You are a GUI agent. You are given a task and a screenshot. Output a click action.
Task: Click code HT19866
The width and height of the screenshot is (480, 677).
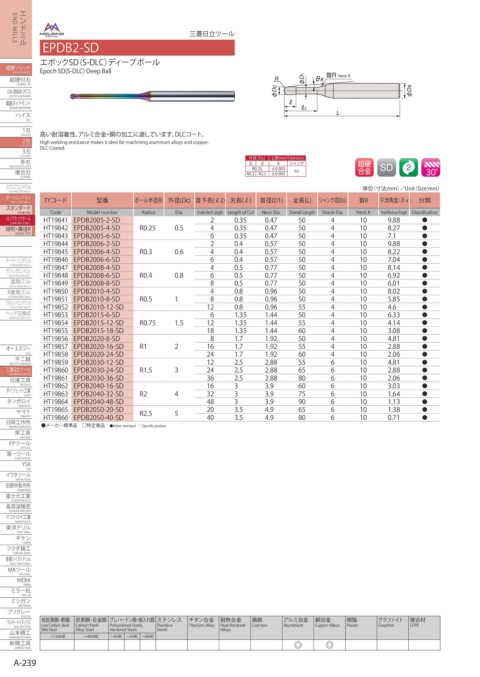click(x=56, y=418)
